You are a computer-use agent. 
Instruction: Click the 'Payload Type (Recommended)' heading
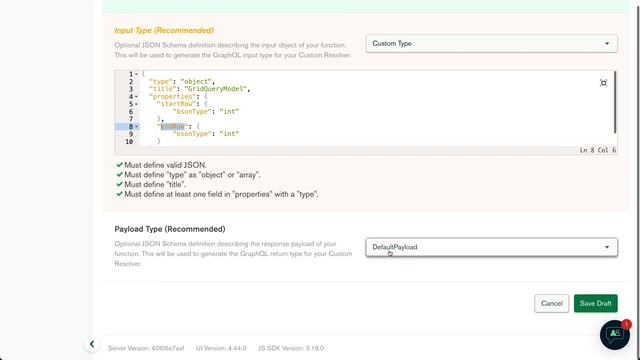coord(170,229)
